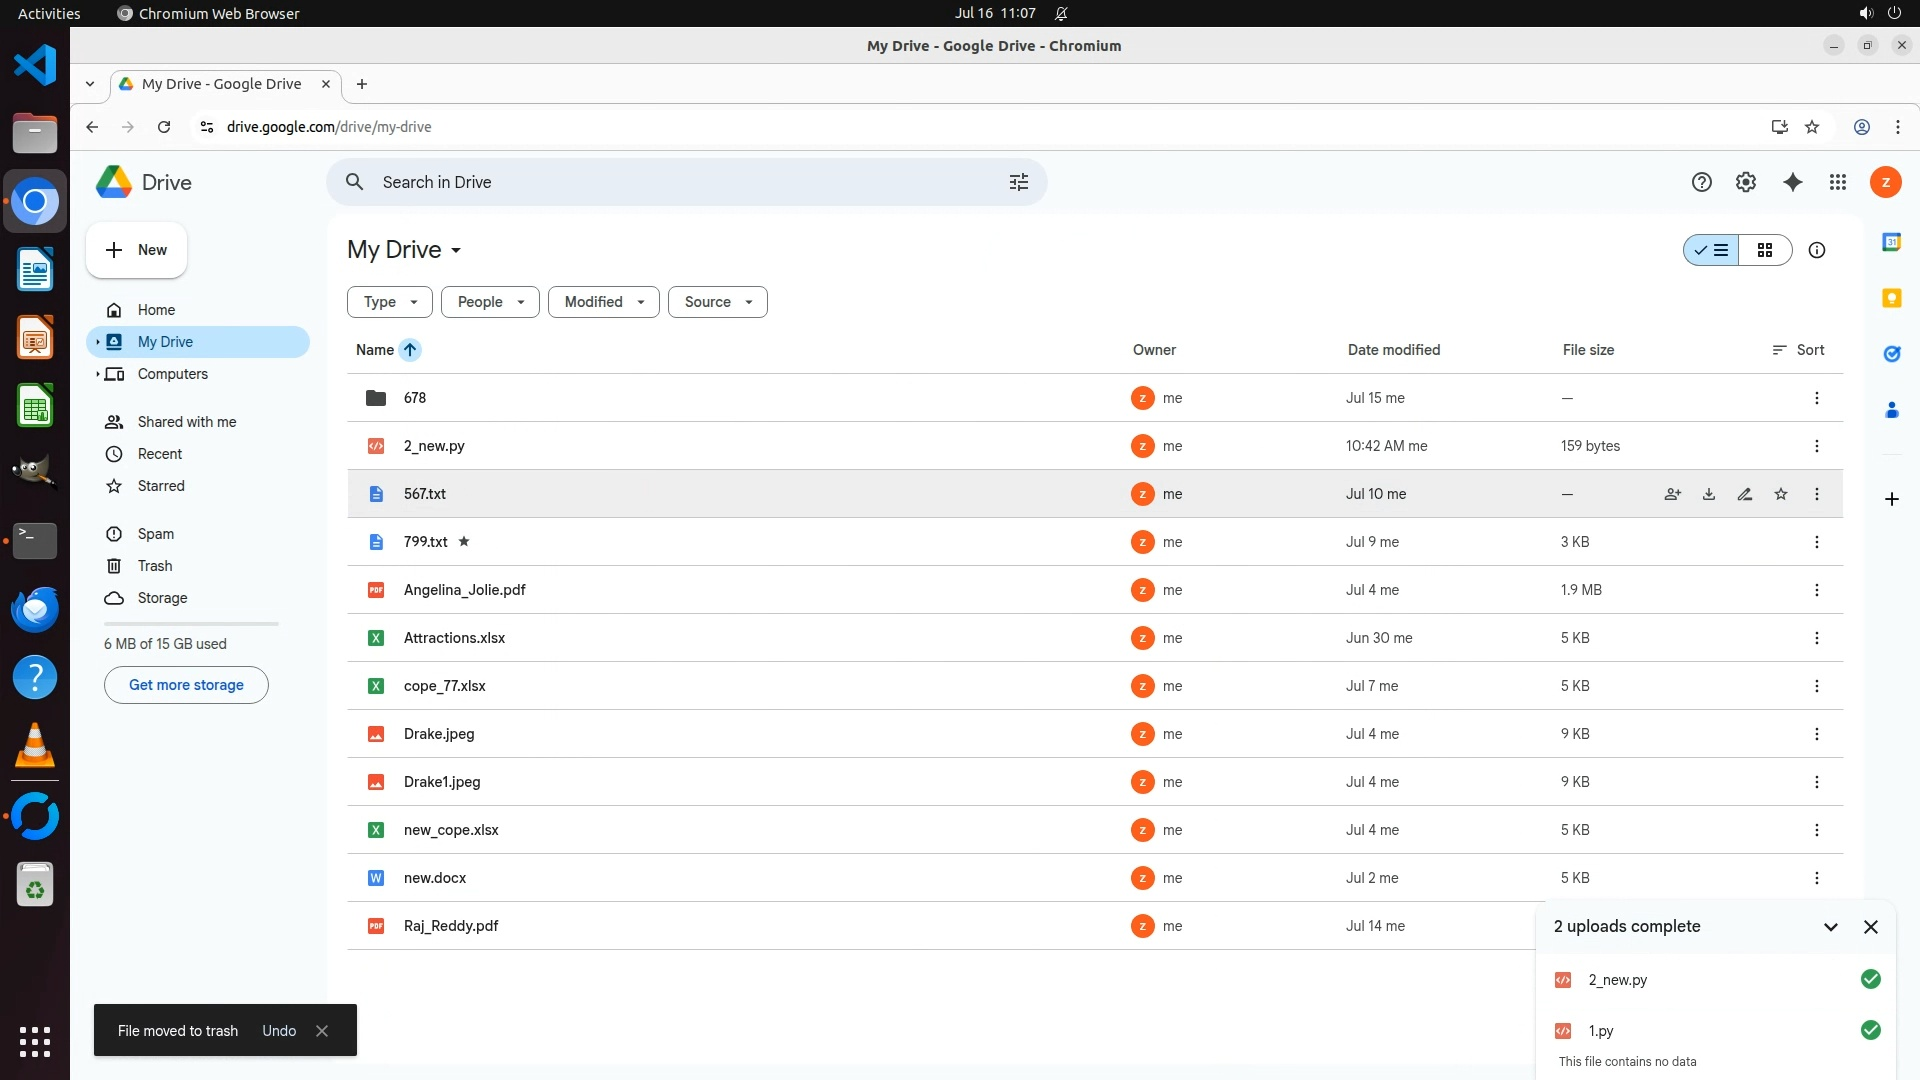Open the Google apps grid

point(1838,182)
